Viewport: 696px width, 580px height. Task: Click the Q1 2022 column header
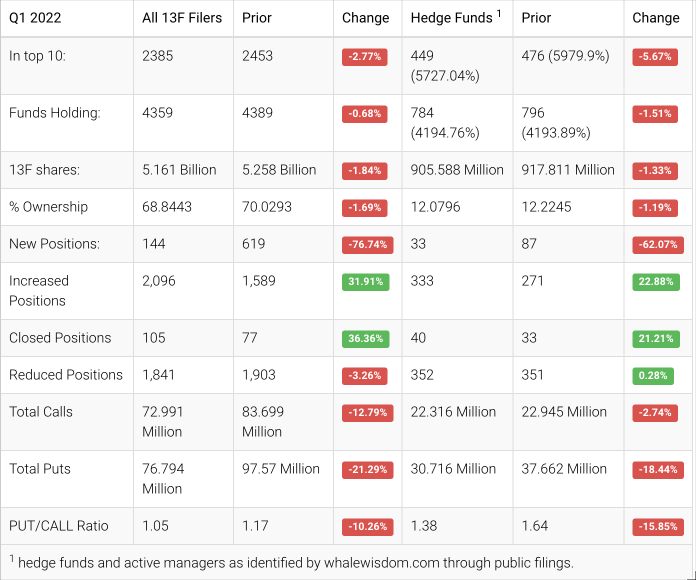38,18
